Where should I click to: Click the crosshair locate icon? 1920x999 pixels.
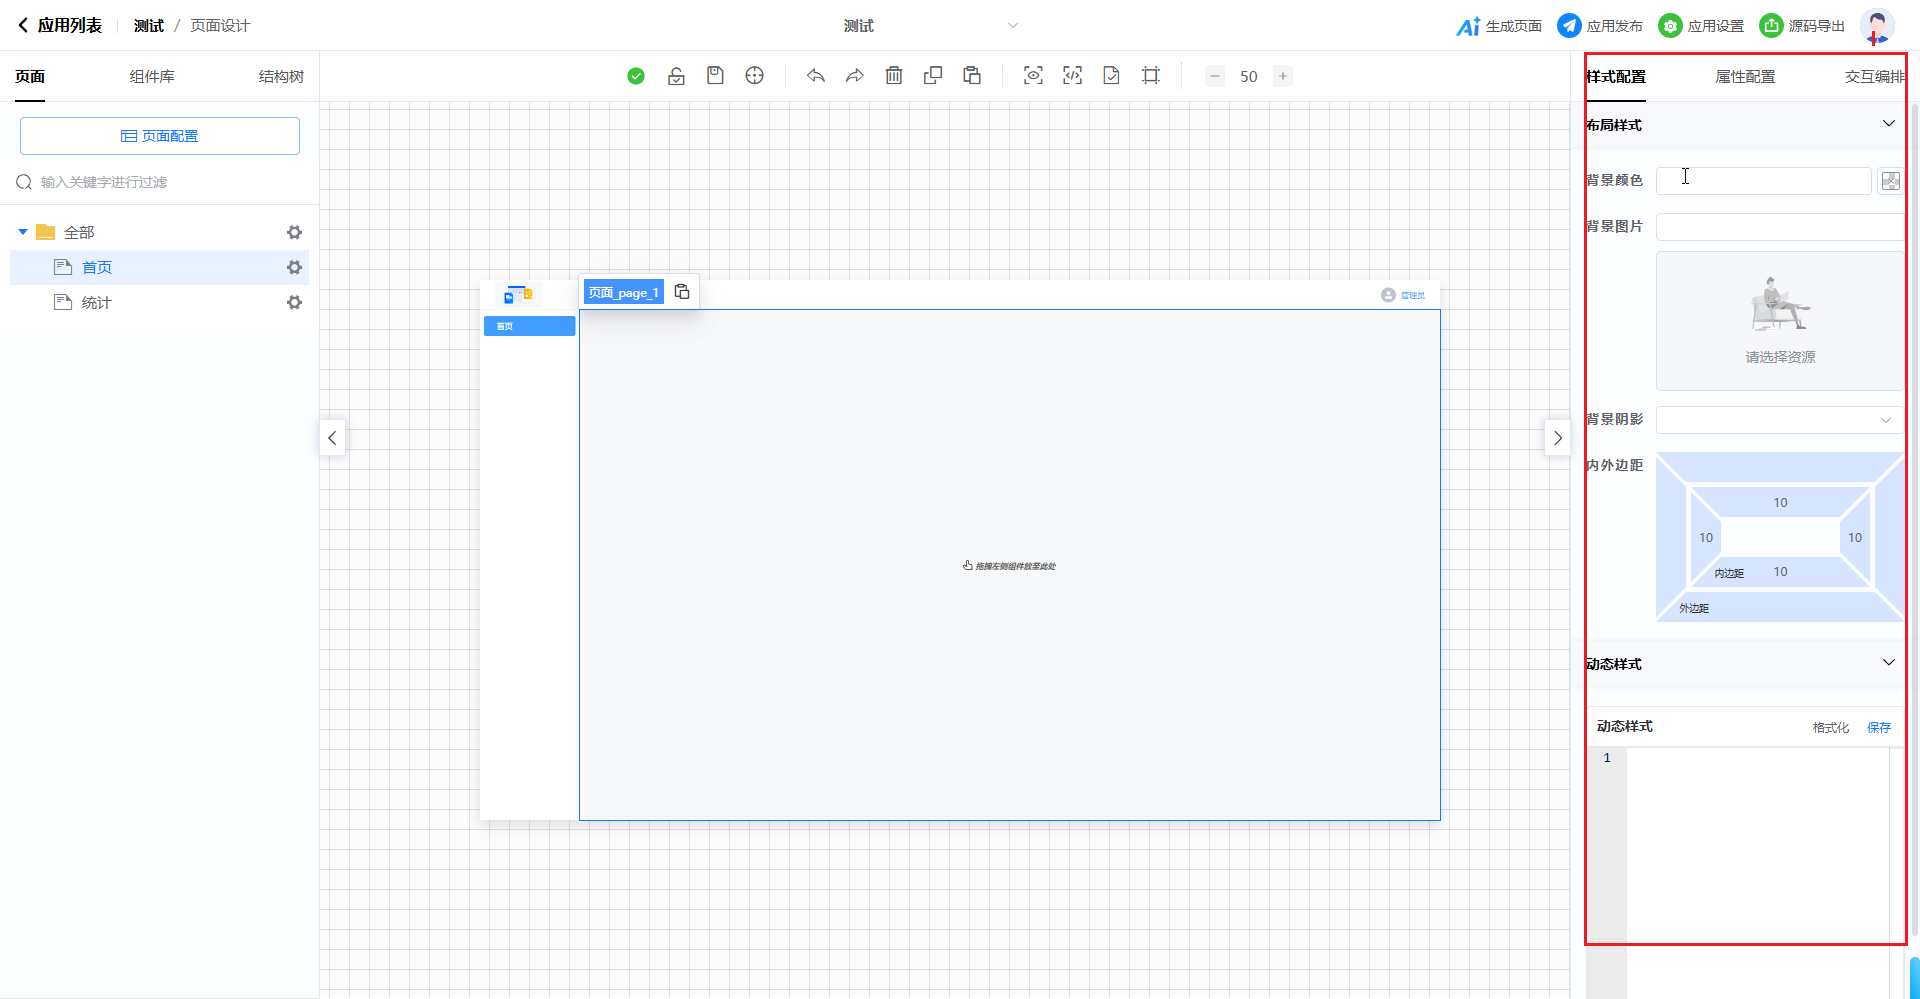pyautogui.click(x=755, y=76)
